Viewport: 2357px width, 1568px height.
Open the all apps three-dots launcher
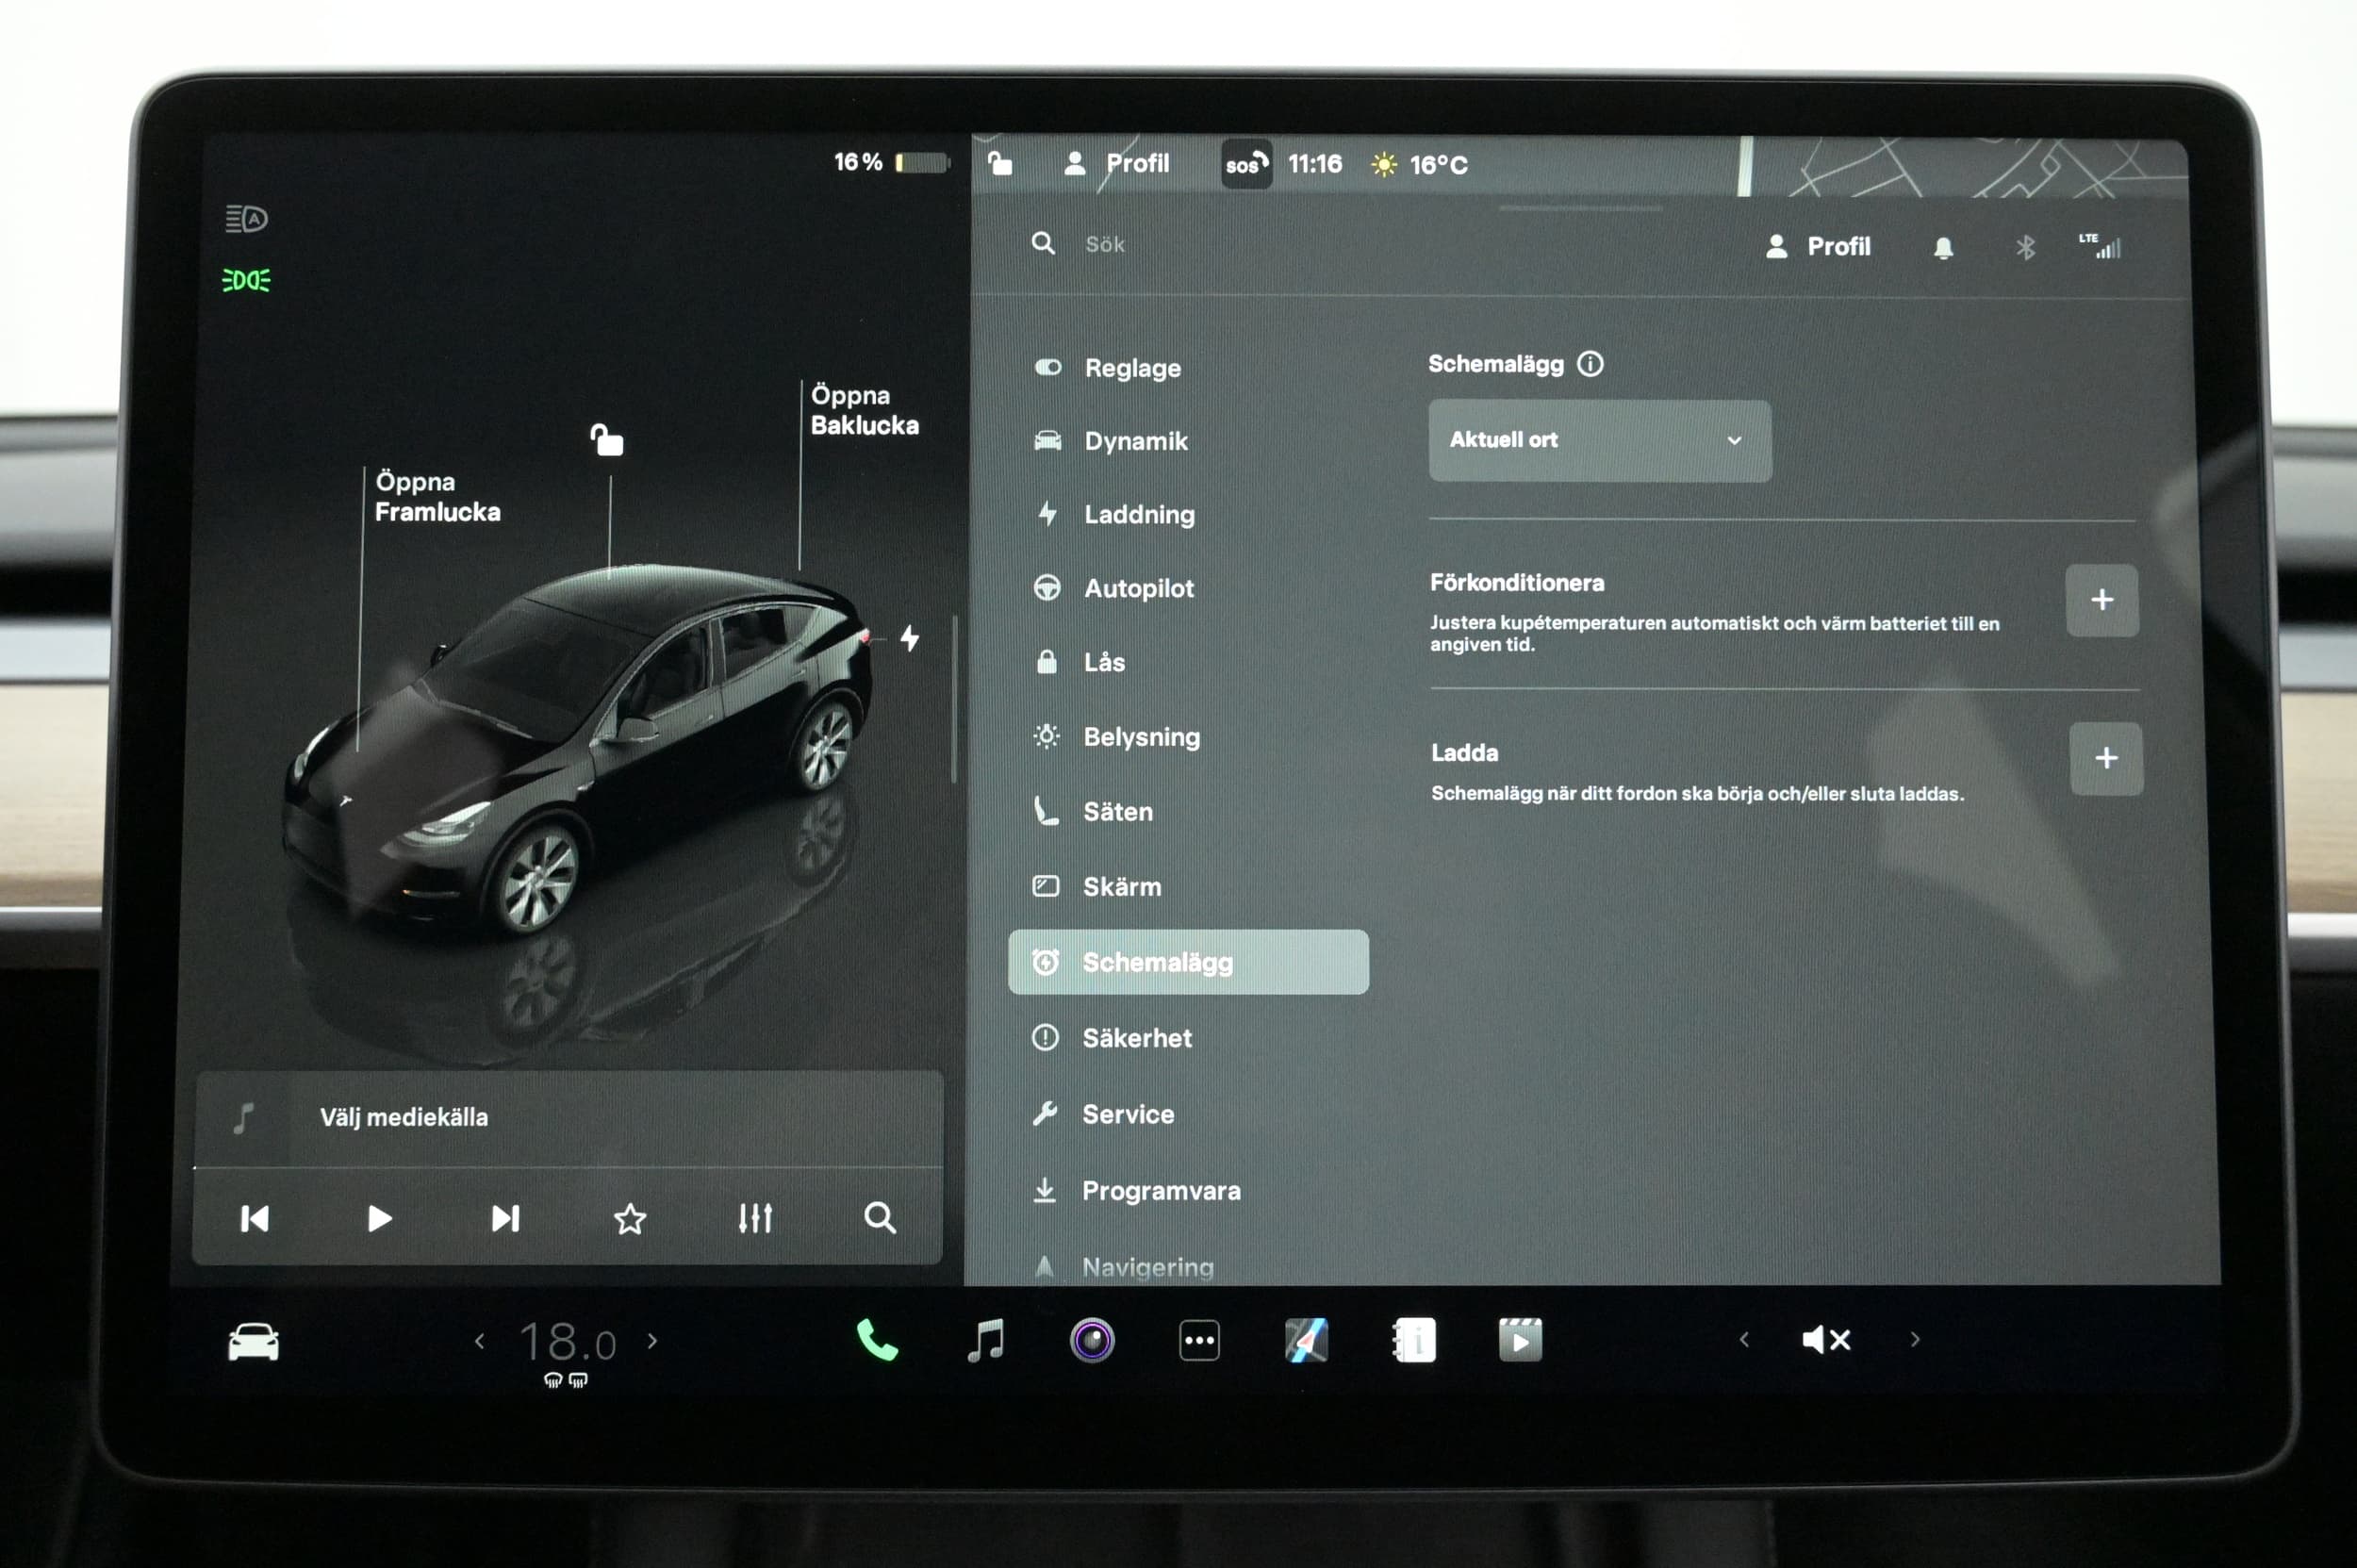[1199, 1341]
